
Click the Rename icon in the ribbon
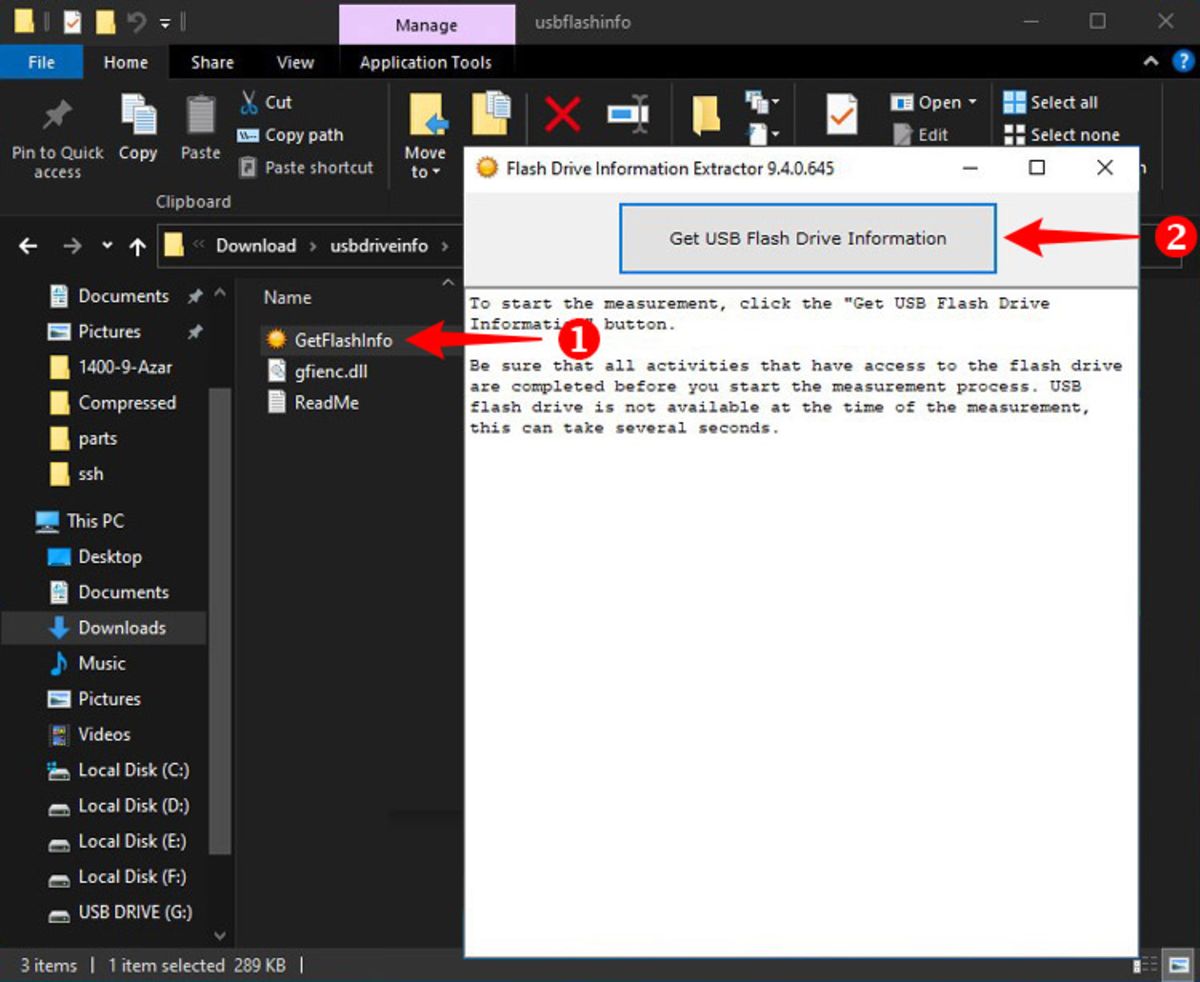tap(629, 114)
